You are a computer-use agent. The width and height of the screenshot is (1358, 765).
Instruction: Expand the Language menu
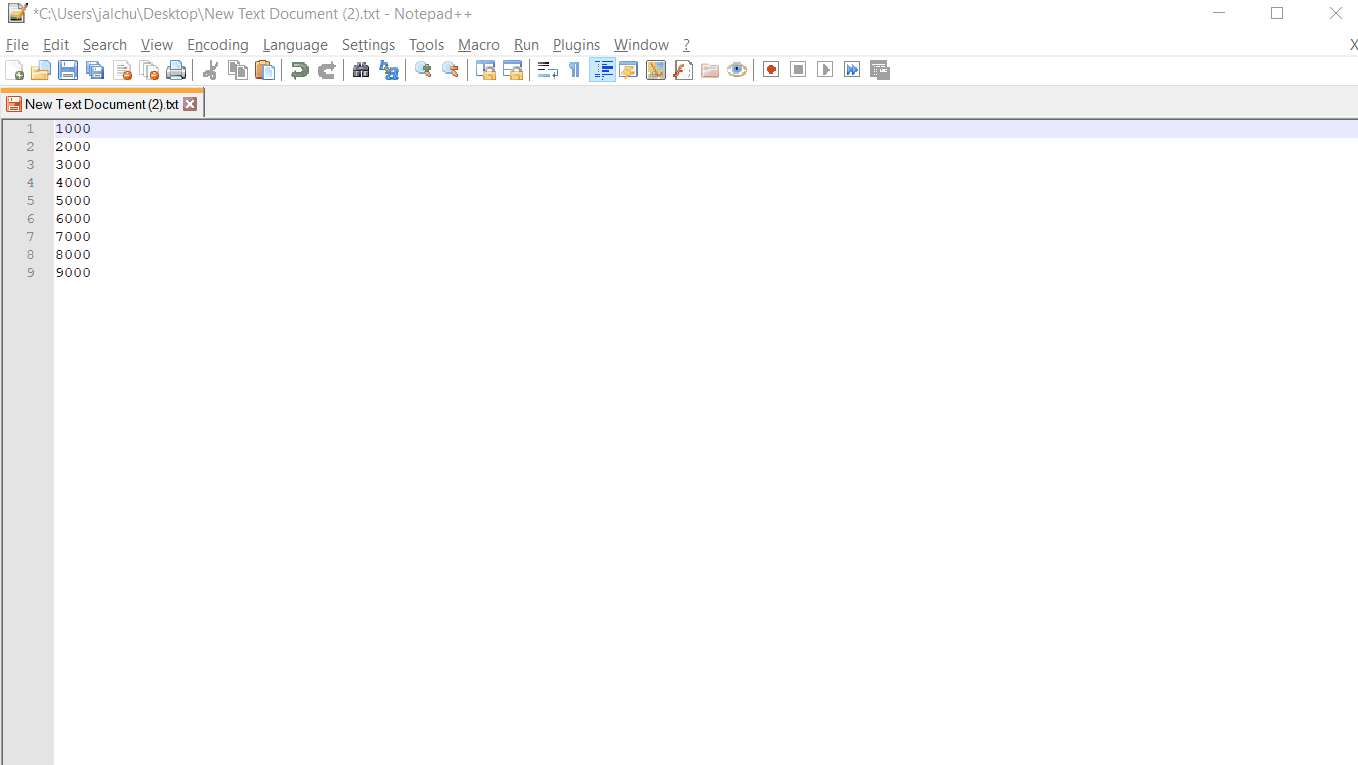click(295, 45)
